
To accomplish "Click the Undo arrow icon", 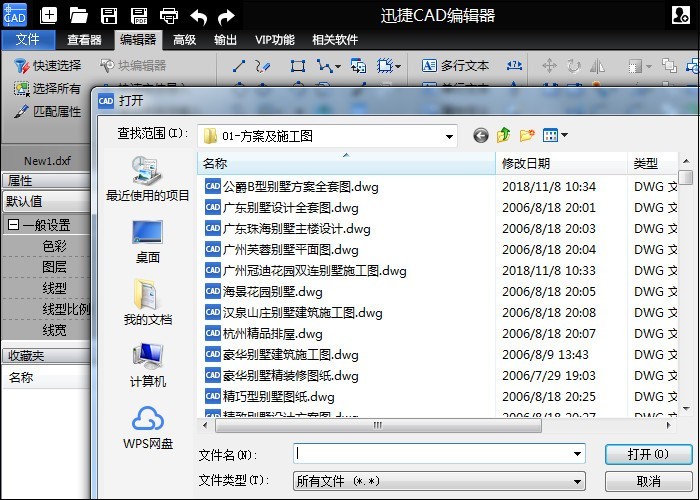I will pos(199,17).
